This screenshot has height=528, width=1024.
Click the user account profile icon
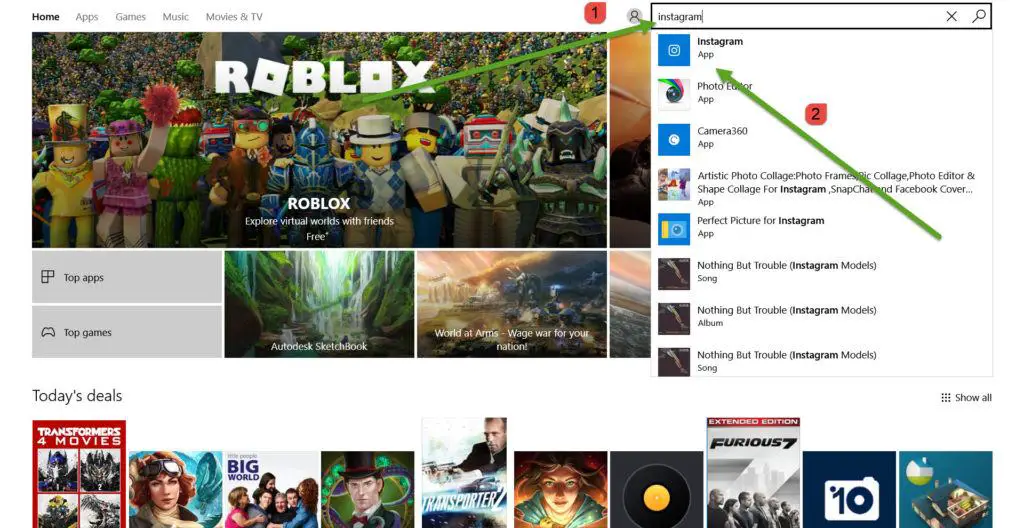pyautogui.click(x=633, y=16)
